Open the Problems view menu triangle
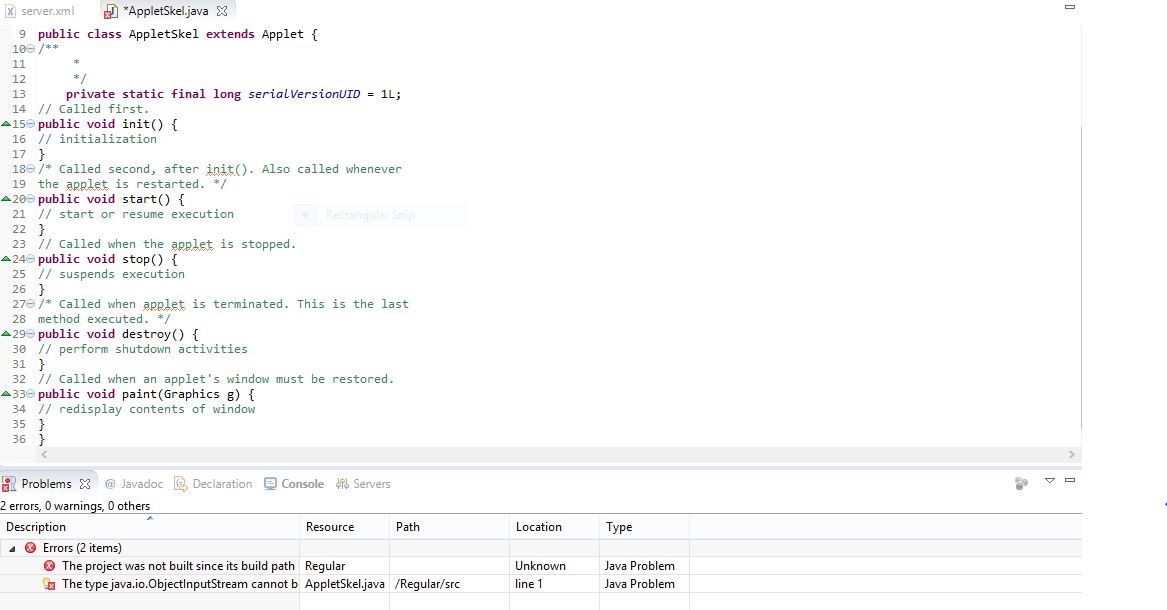1167x610 pixels. [x=1049, y=481]
